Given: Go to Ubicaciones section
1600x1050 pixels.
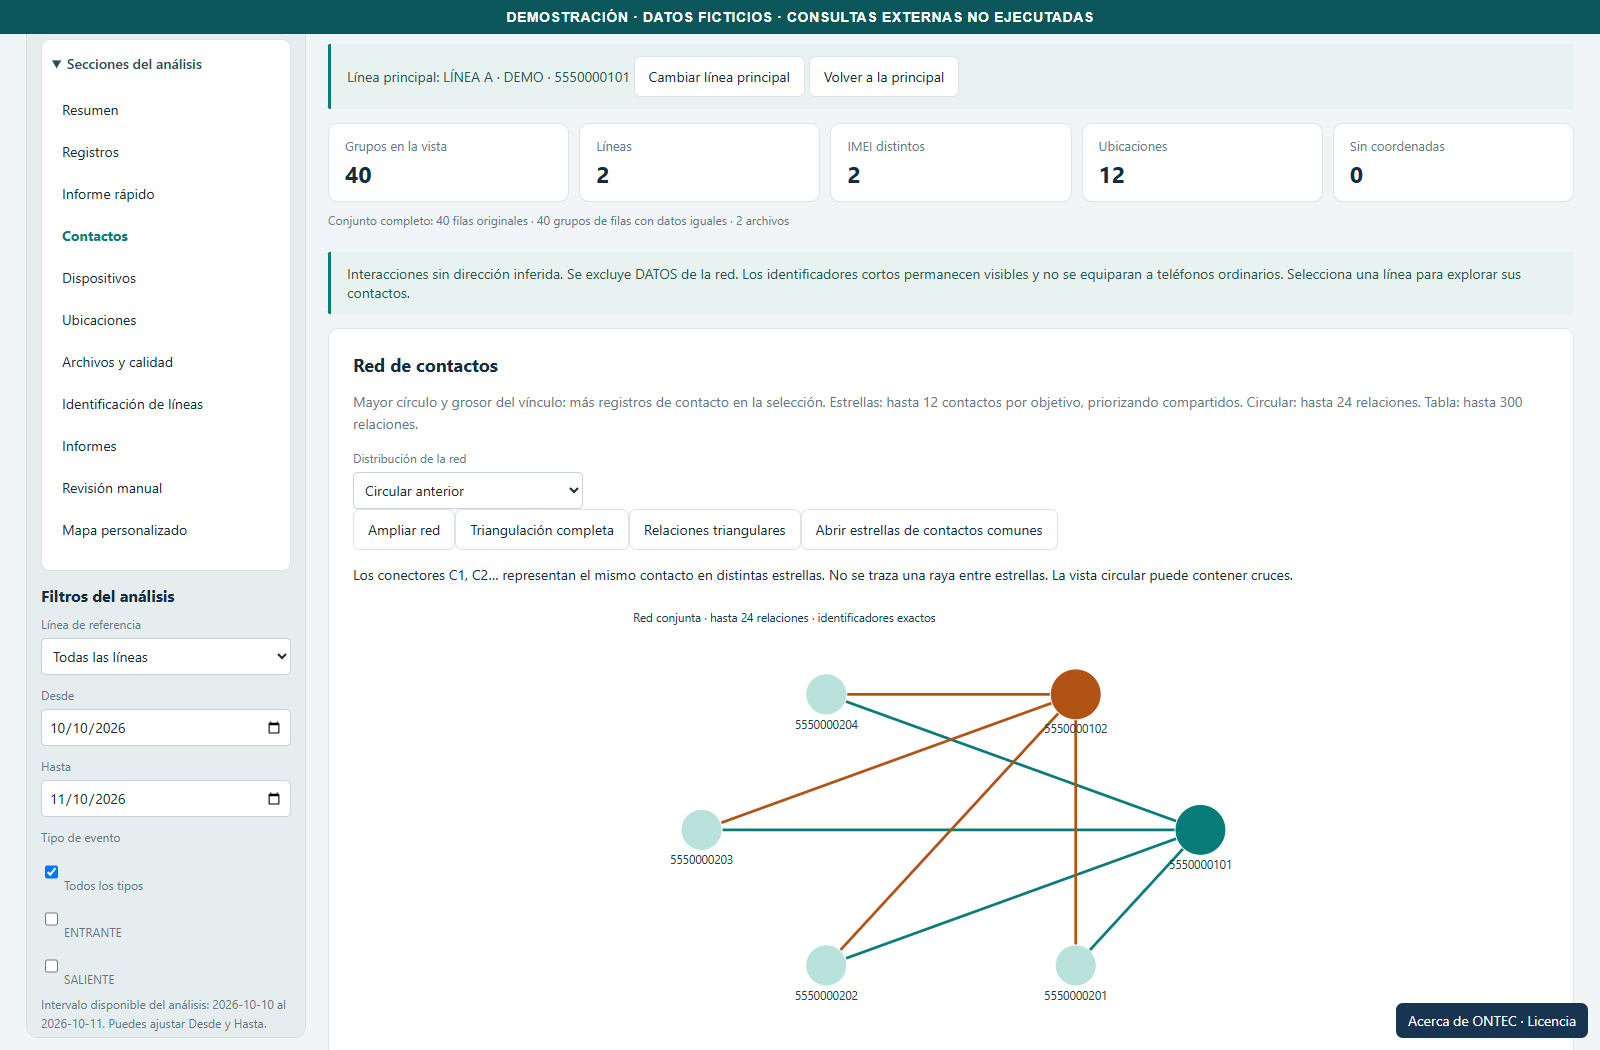Looking at the screenshot, I should coord(99,320).
